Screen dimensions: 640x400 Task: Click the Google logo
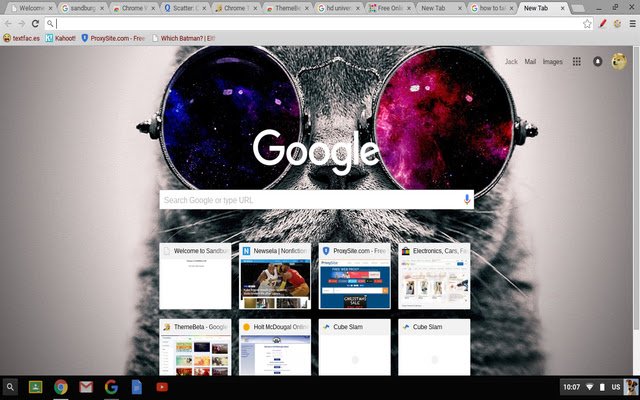coord(317,151)
